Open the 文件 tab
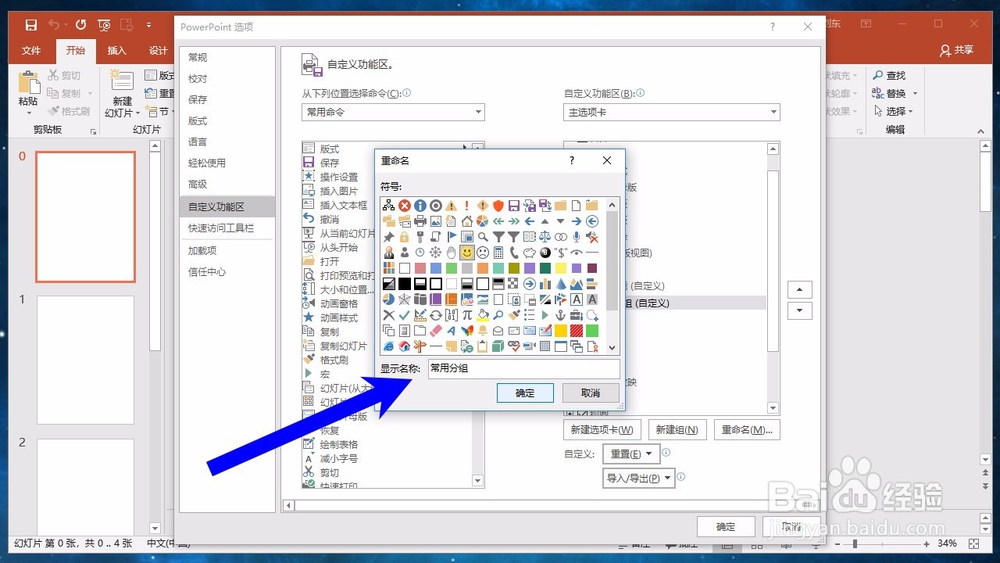Image resolution: width=1000 pixels, height=563 pixels. coord(31,50)
